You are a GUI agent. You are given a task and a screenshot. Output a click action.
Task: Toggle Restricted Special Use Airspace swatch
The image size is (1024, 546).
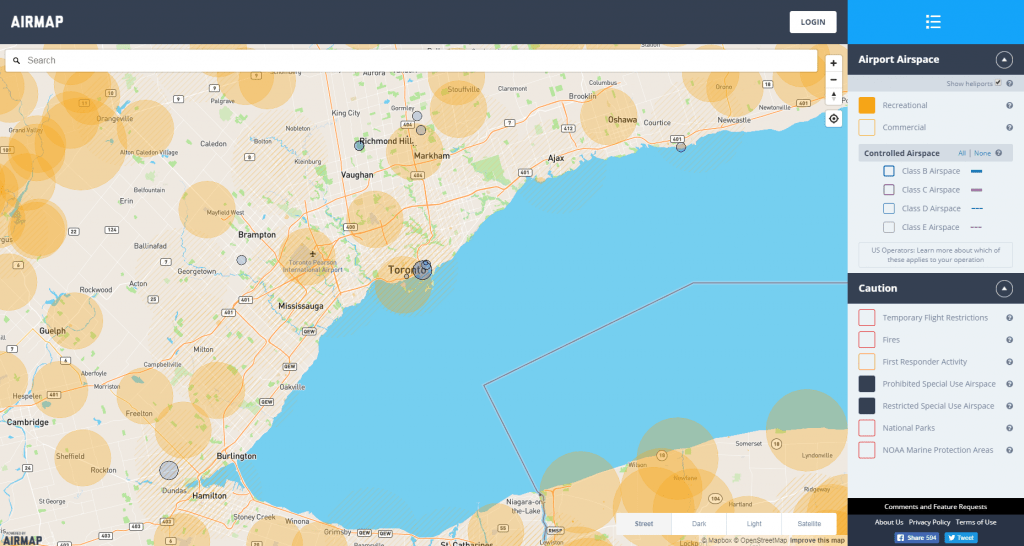[867, 406]
